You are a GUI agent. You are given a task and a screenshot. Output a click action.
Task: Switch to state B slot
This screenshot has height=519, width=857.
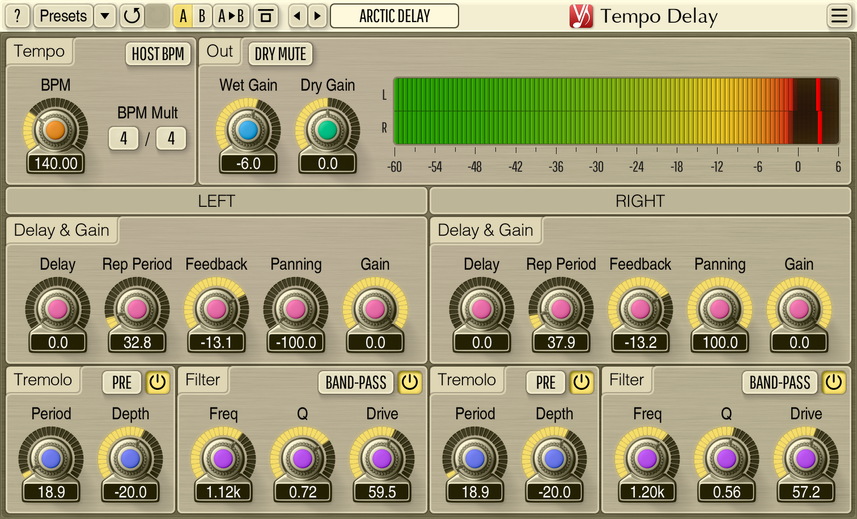pyautogui.click(x=202, y=16)
